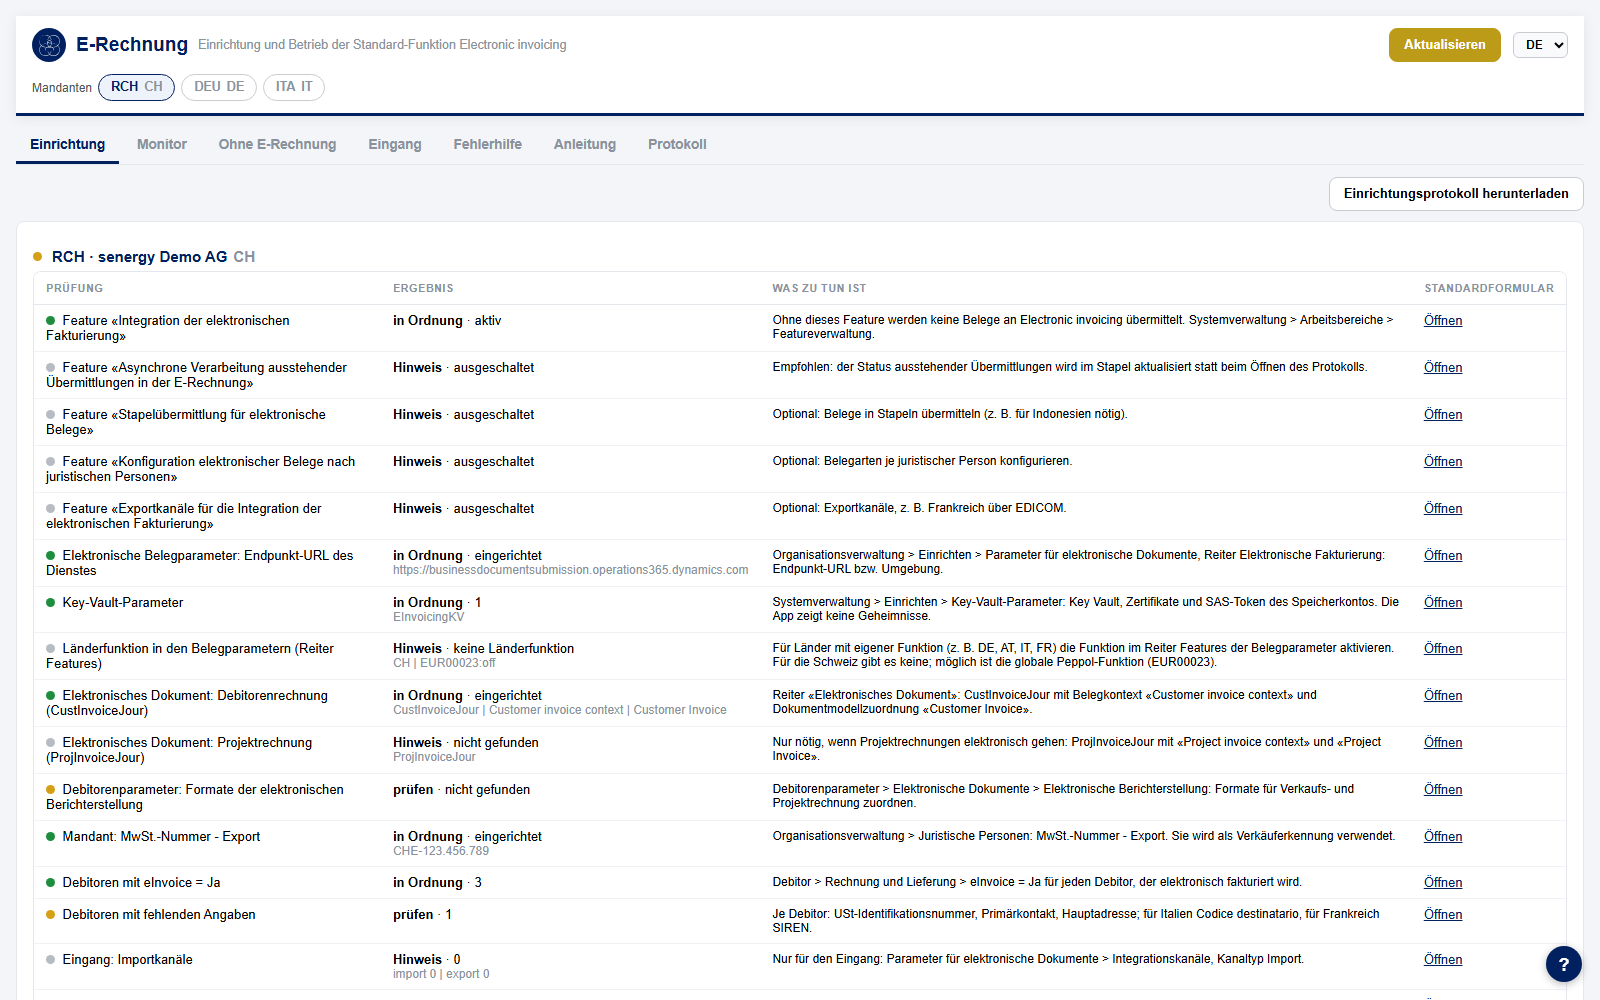This screenshot has height=1000, width=1600.
Task: Click Öffnen for Debitorenparameter Formate row
Action: (x=1443, y=790)
